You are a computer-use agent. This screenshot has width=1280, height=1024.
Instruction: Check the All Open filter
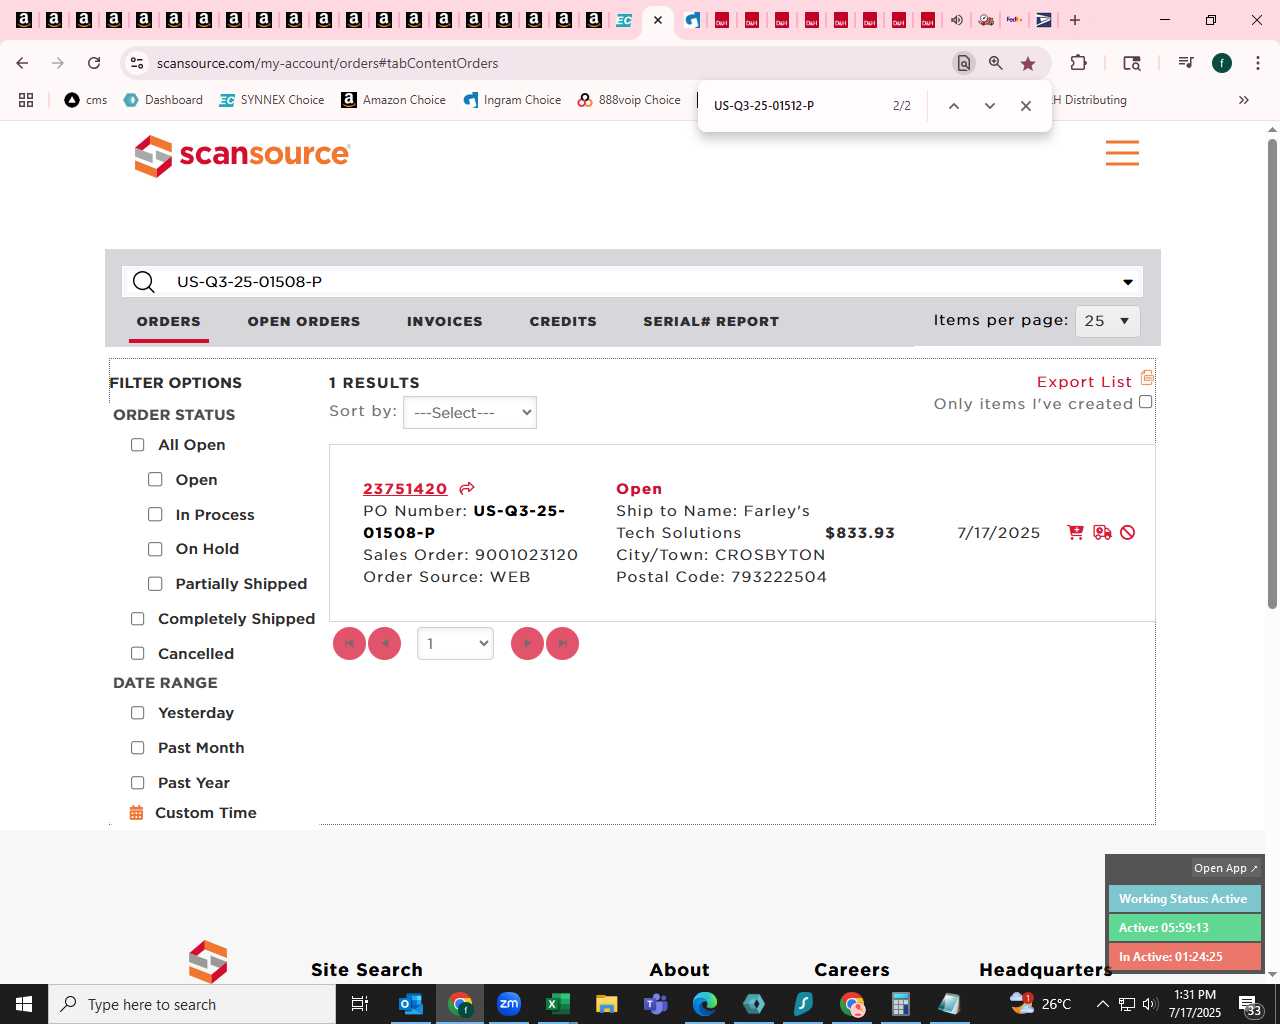[138, 445]
